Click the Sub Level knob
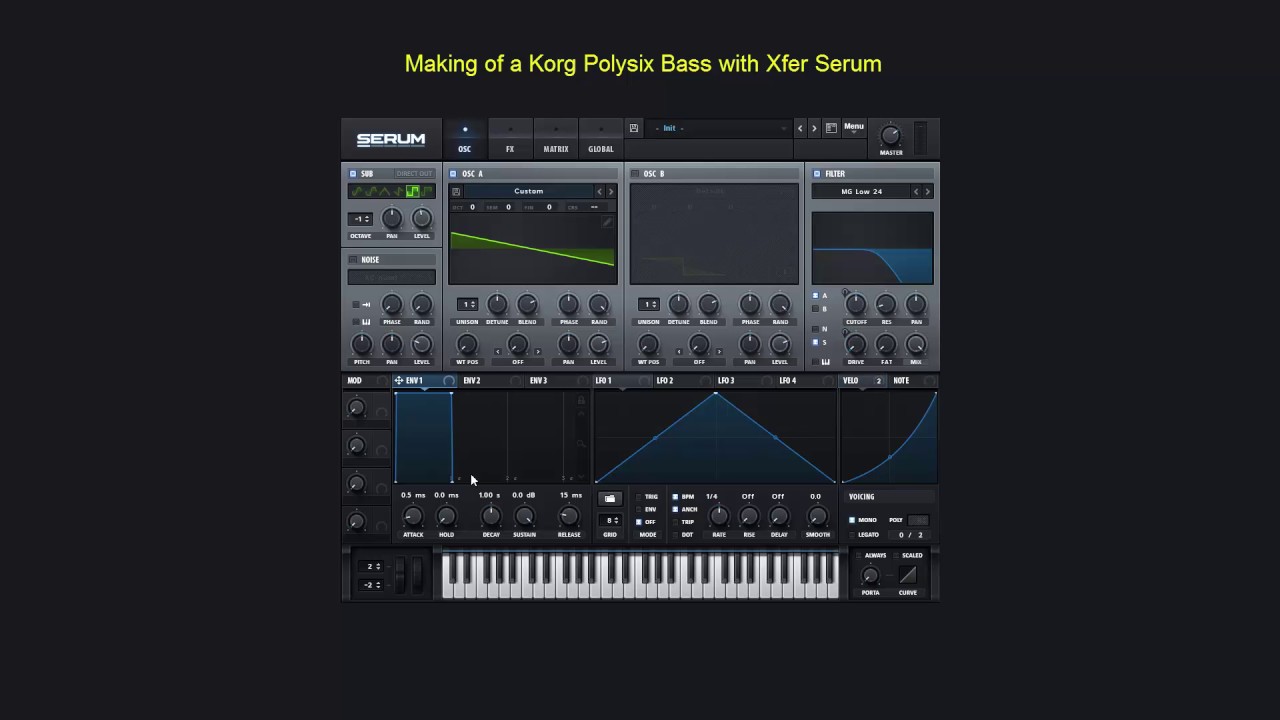 coord(422,218)
